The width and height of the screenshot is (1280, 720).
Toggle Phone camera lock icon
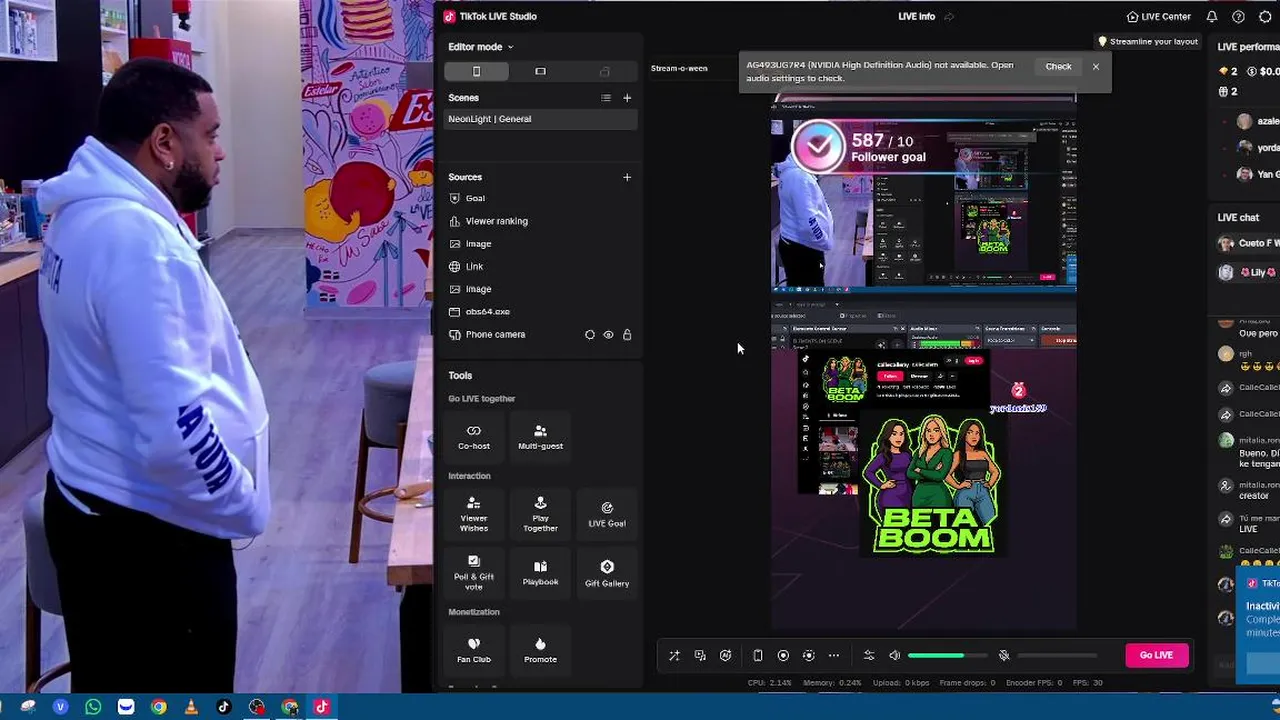[x=627, y=335]
